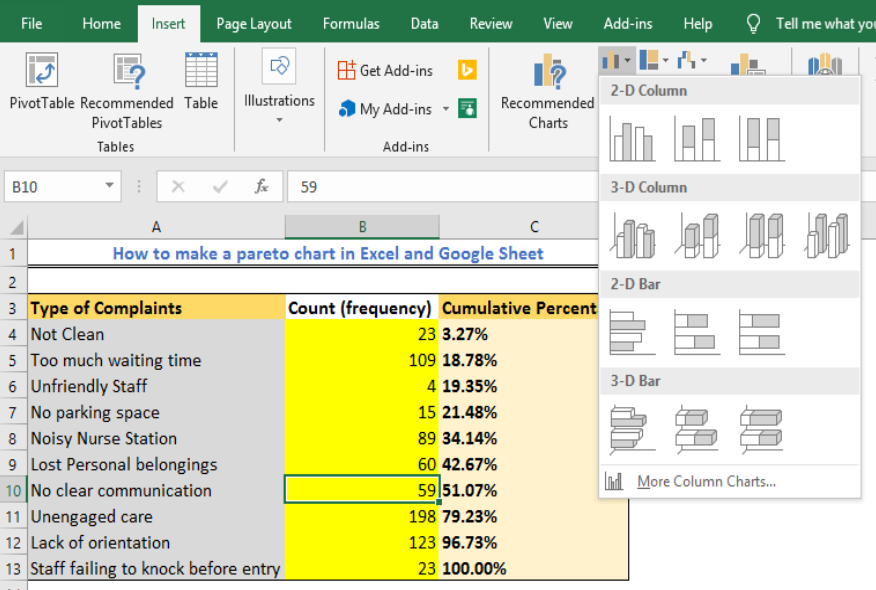This screenshot has width=876, height=590.
Task: Open the Insert Hierarchy Chart dropdown
Action: click(x=654, y=60)
